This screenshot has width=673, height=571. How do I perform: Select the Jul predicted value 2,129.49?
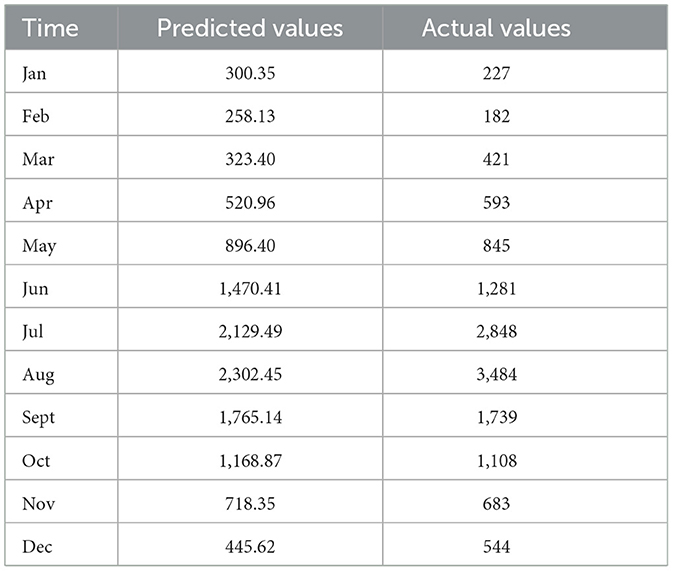tap(250, 331)
